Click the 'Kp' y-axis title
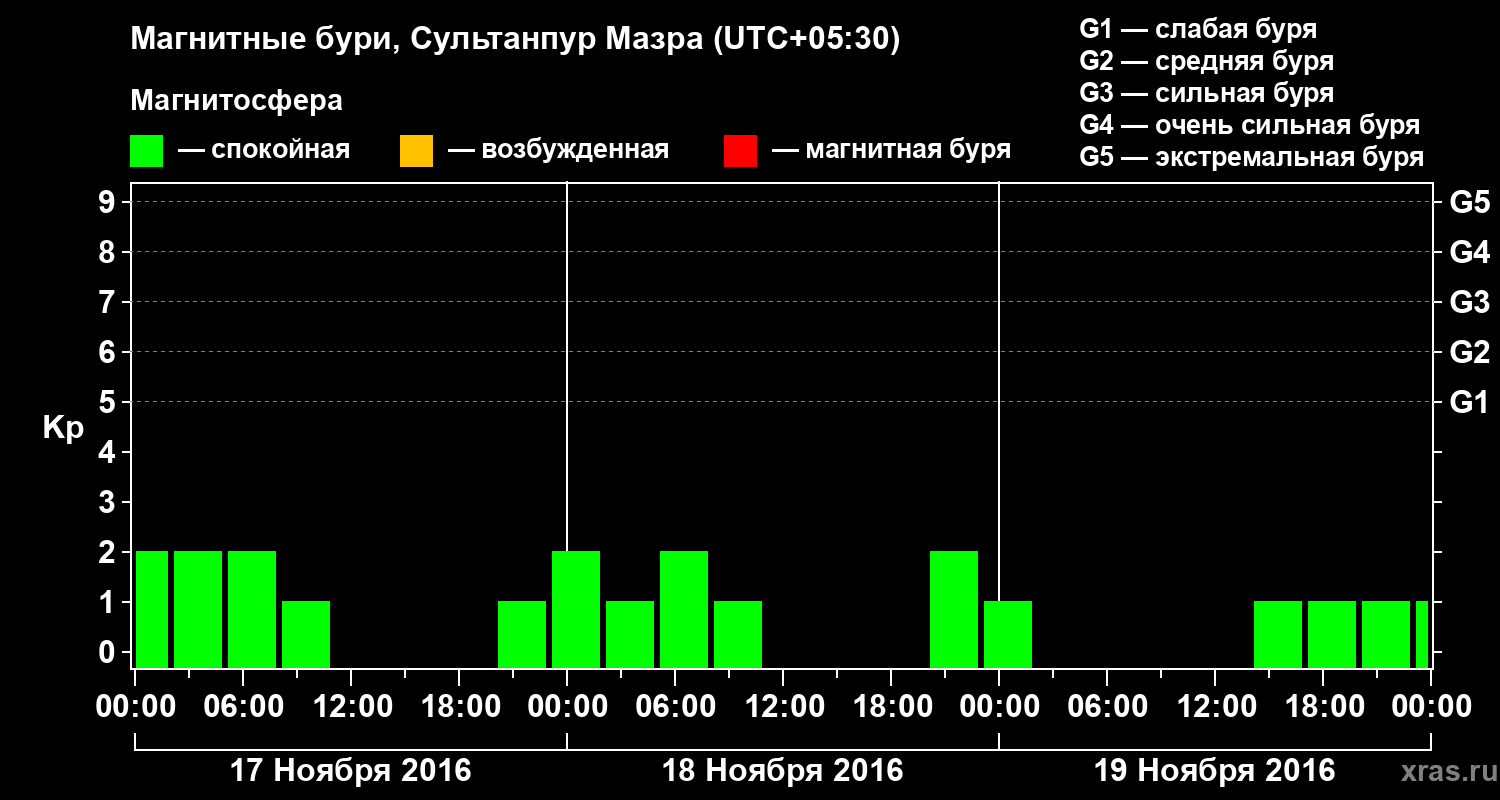 (x=63, y=428)
